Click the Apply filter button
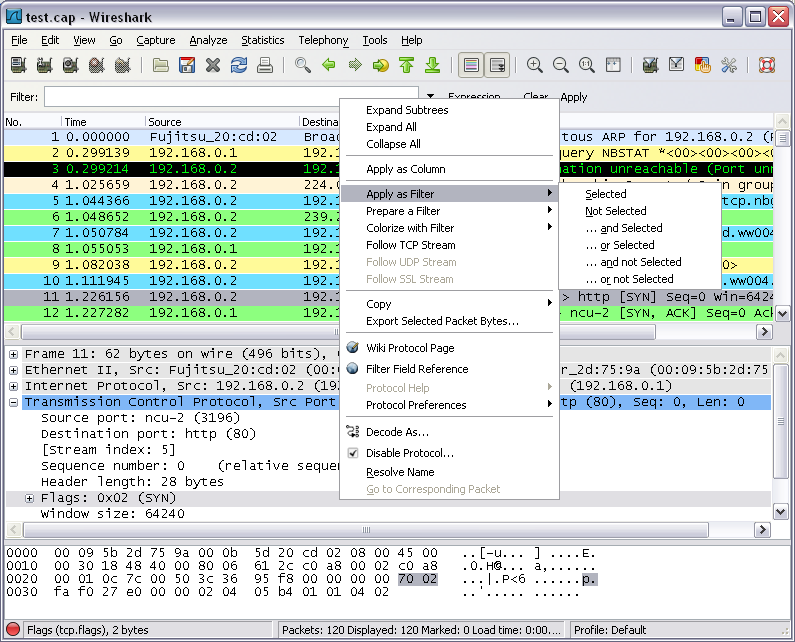 [574, 97]
